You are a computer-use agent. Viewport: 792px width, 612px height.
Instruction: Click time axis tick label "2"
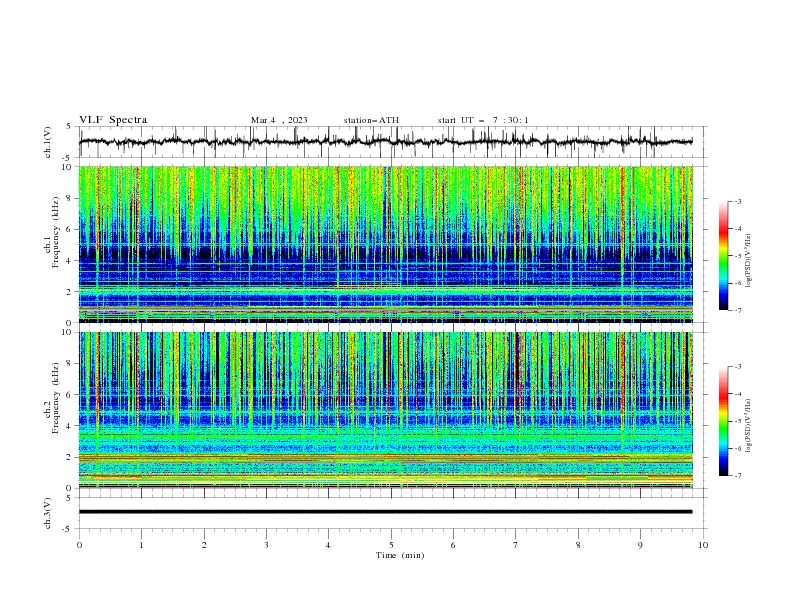coord(204,545)
